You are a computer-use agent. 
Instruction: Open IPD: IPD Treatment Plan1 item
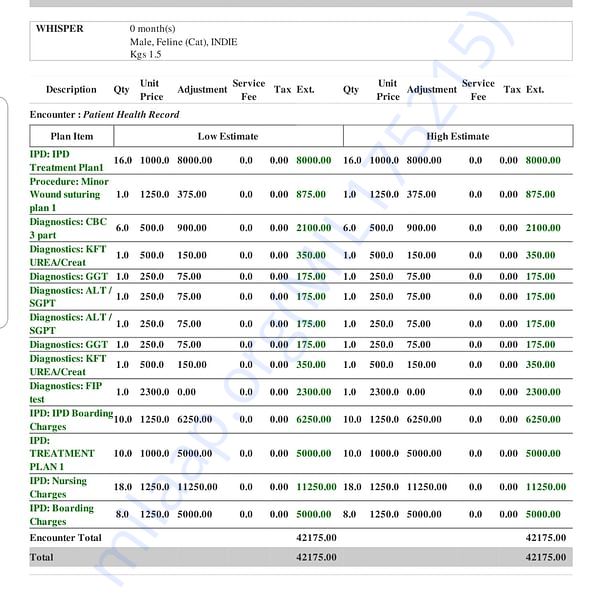[67, 161]
